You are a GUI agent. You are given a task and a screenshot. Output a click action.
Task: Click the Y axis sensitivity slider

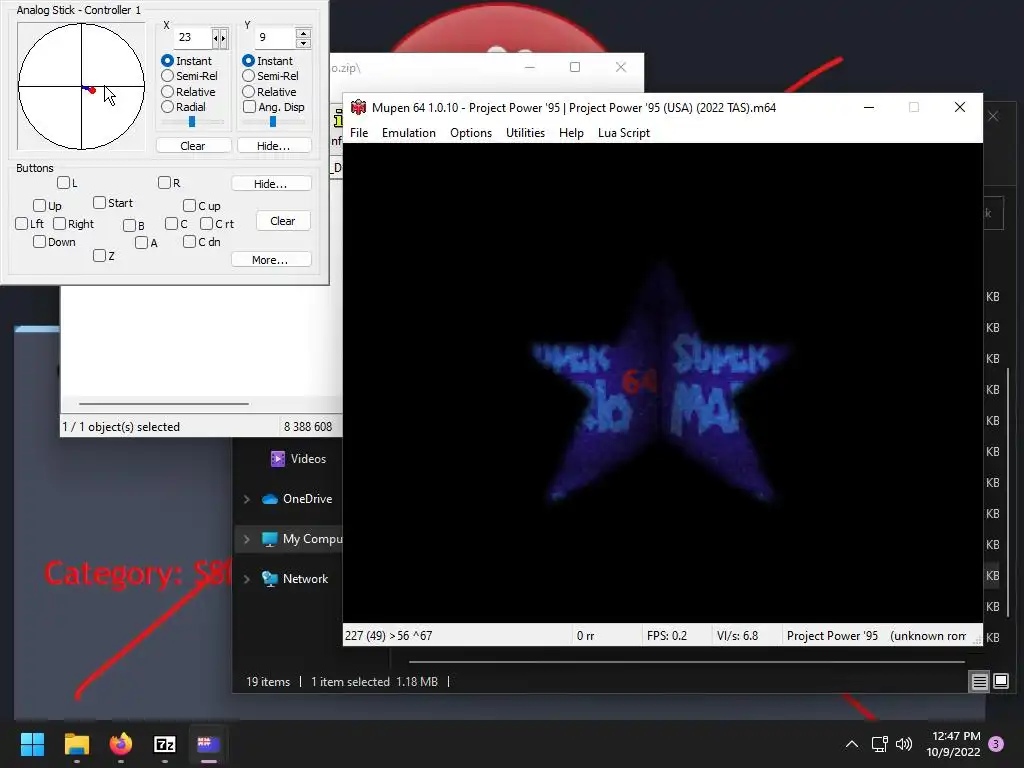(273, 121)
